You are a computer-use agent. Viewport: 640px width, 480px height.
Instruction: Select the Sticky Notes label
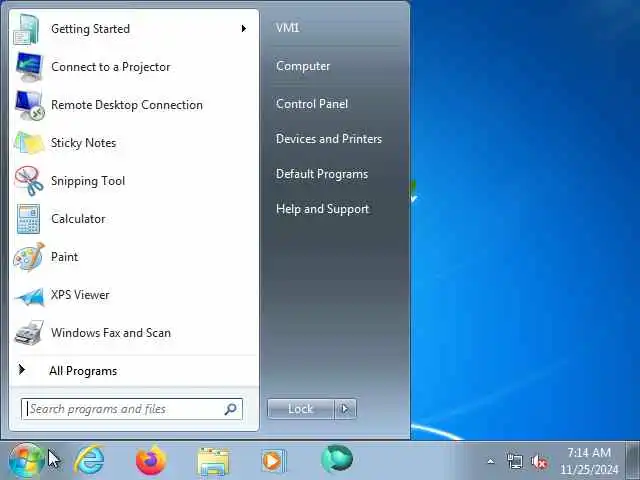[x=83, y=143]
